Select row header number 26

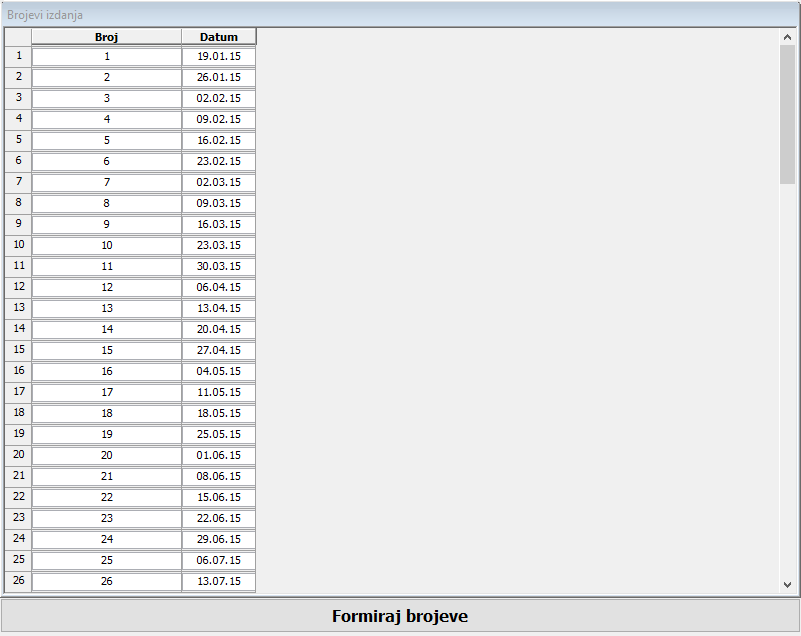[18, 581]
